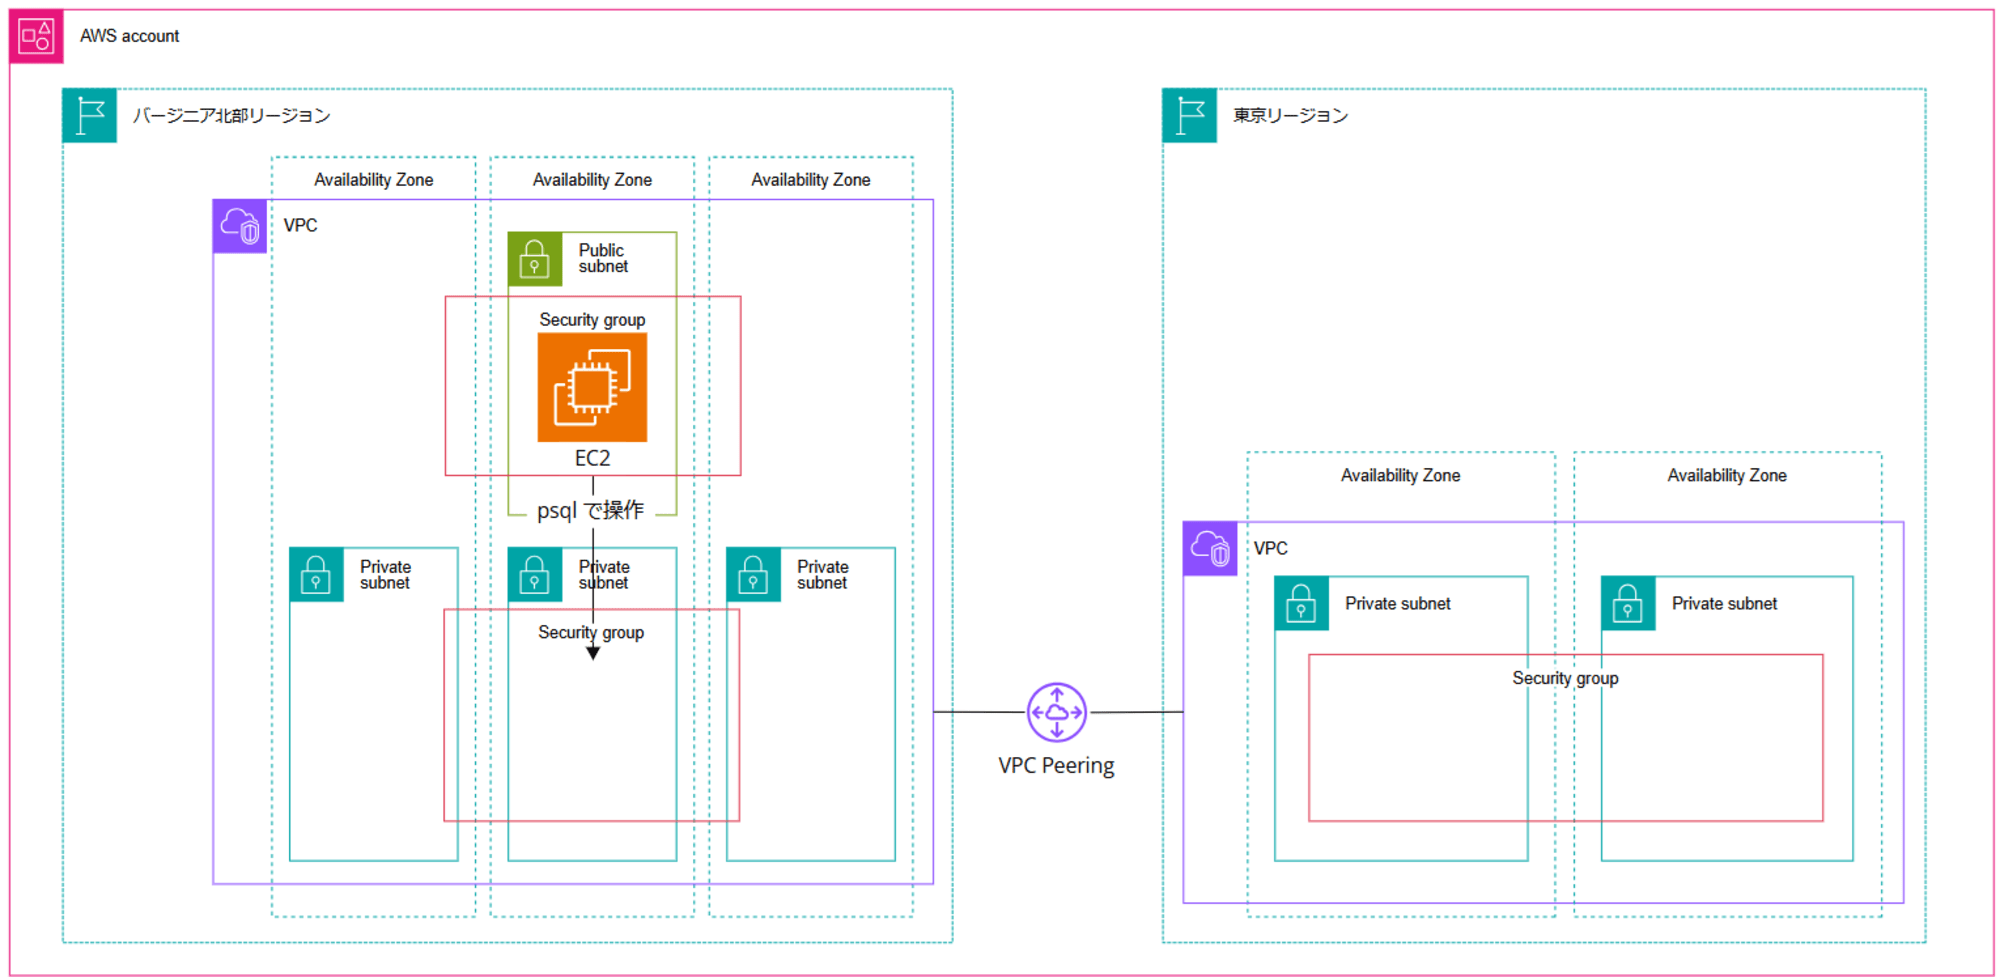Select the 'VPC Peering' label

pos(1056,765)
